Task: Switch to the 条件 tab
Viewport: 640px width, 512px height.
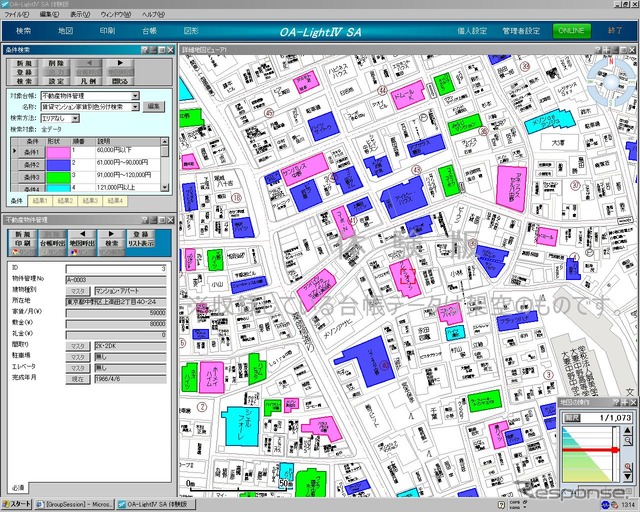Action: pos(17,200)
